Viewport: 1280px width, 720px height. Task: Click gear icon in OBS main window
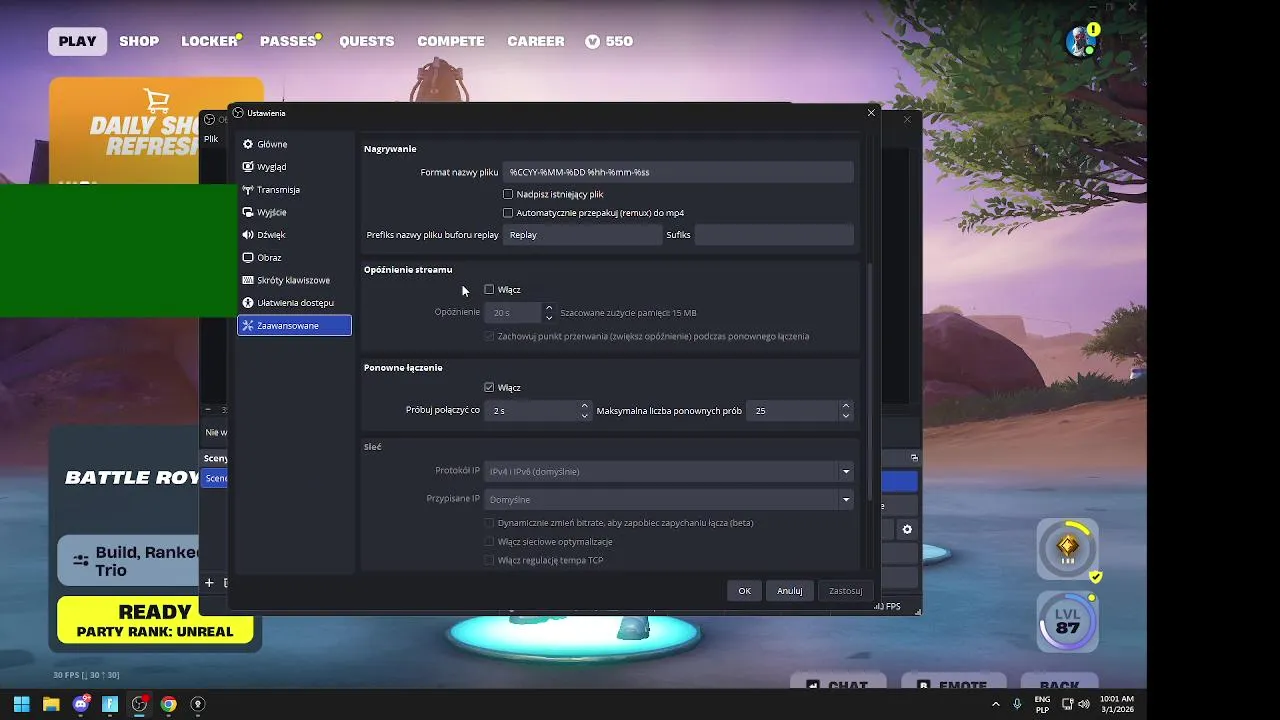[907, 530]
